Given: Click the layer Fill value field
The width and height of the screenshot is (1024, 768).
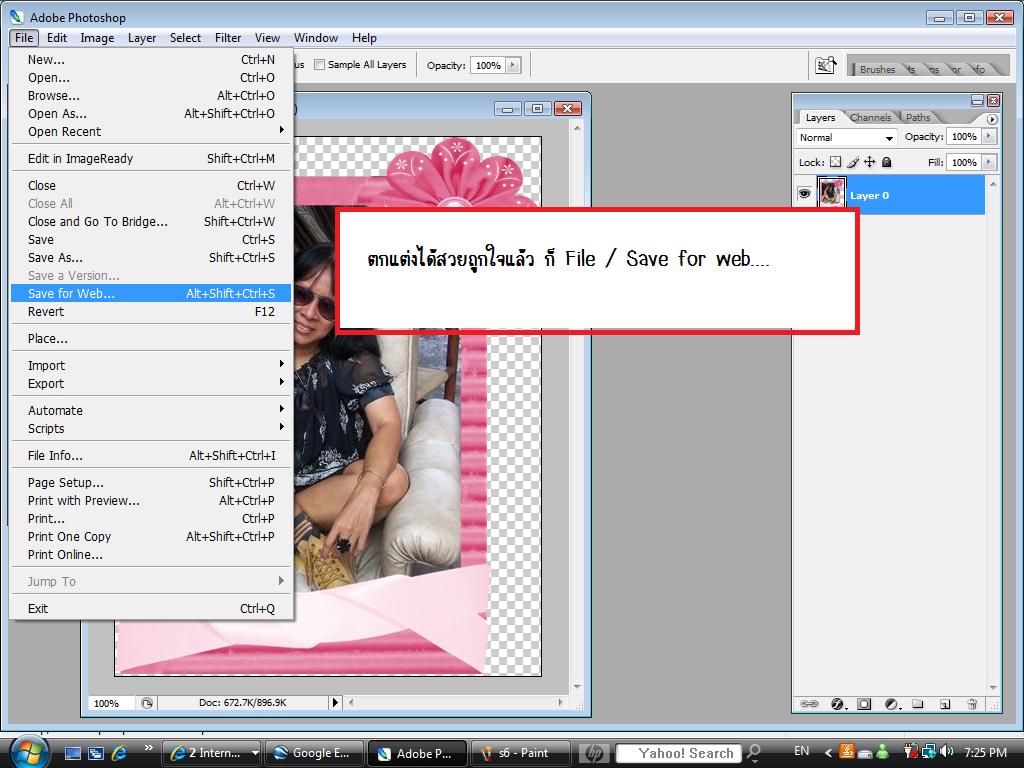Looking at the screenshot, I should (x=965, y=162).
